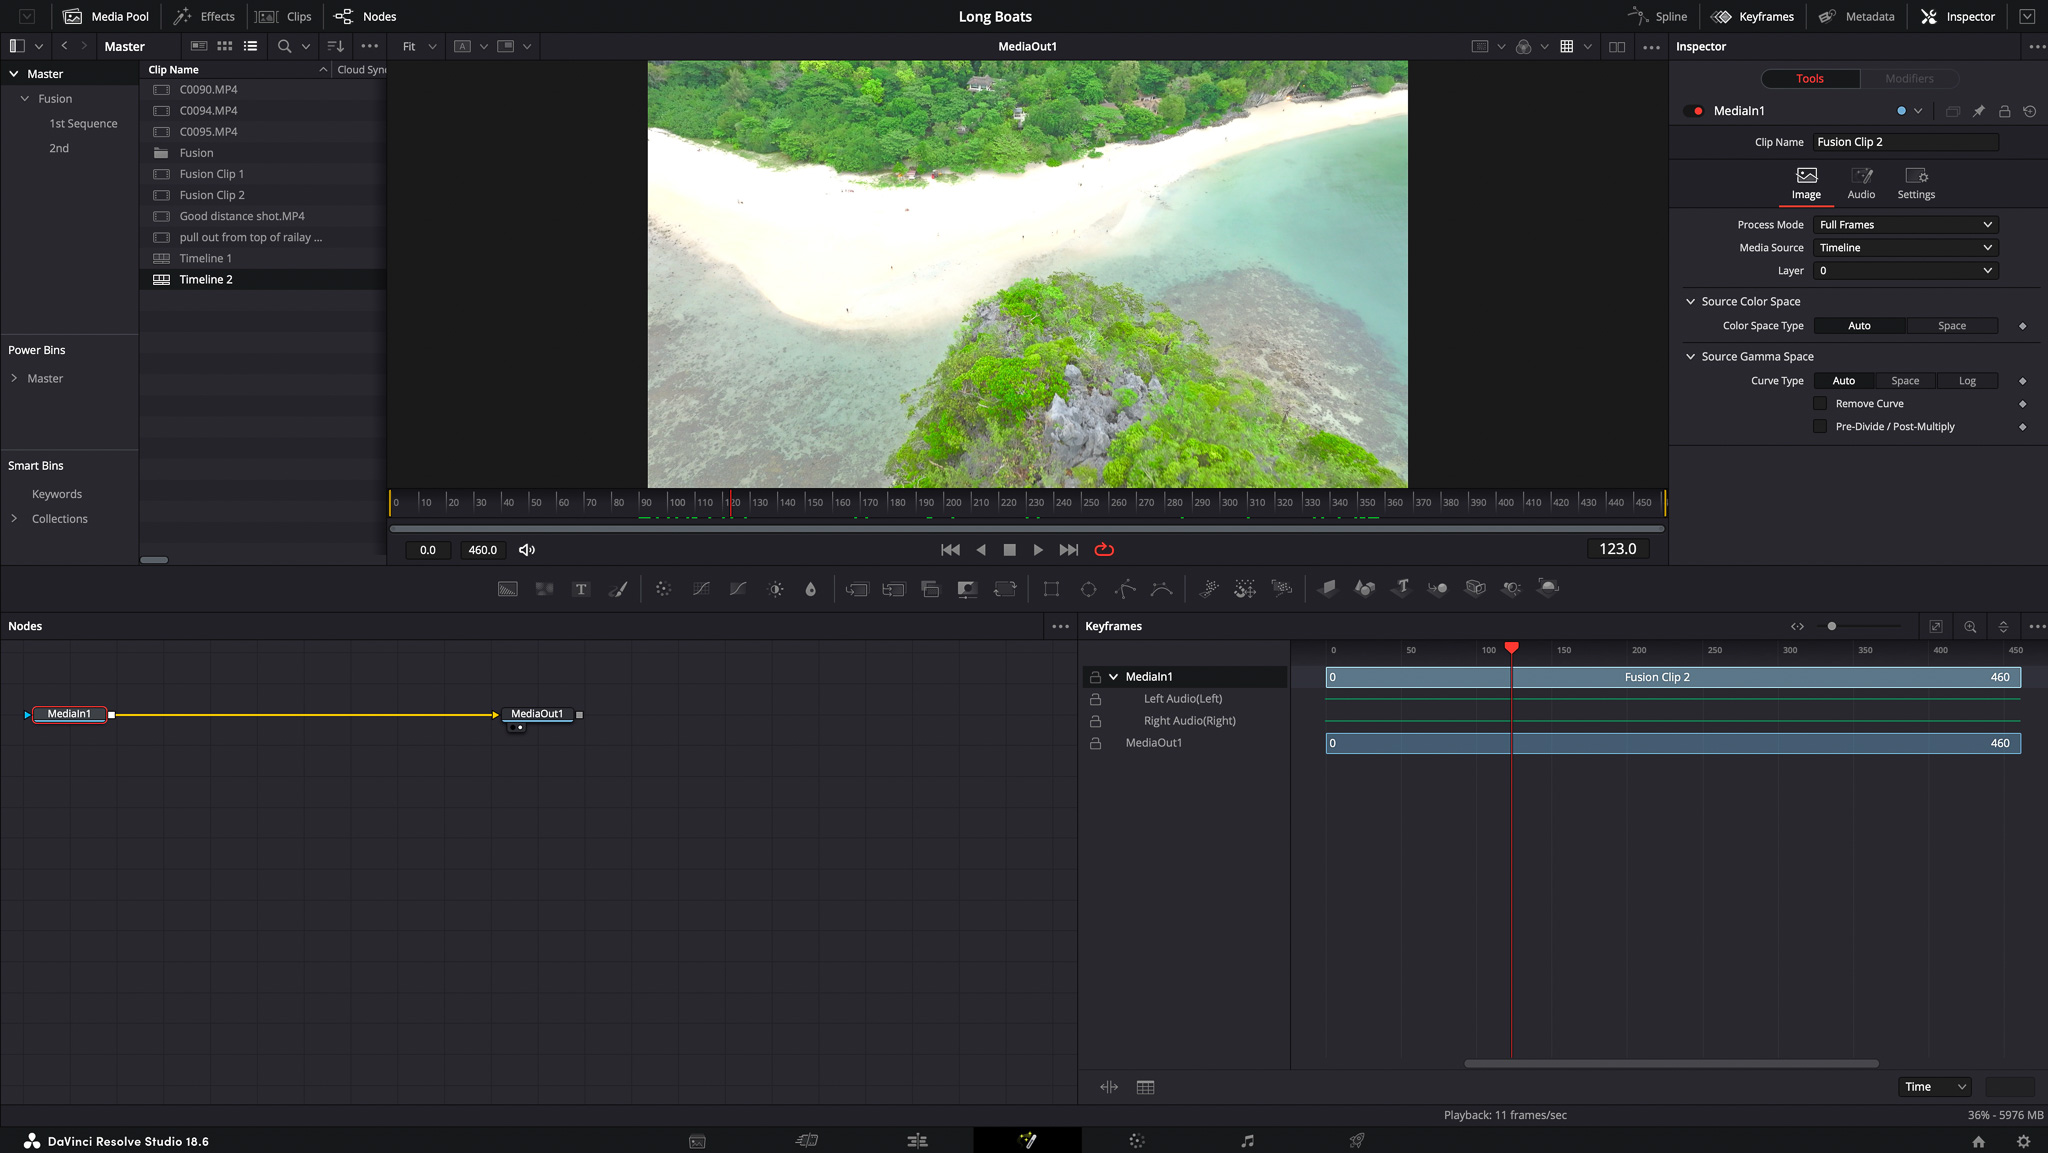
Task: Add a Matte Control node
Action: coord(967,589)
